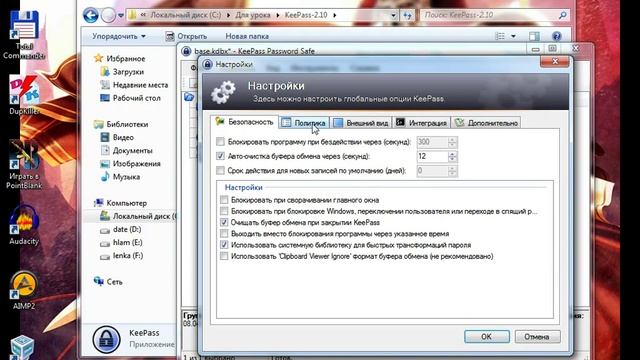
Task: Click the search magnifier in Explorer
Action: (x=562, y=16)
